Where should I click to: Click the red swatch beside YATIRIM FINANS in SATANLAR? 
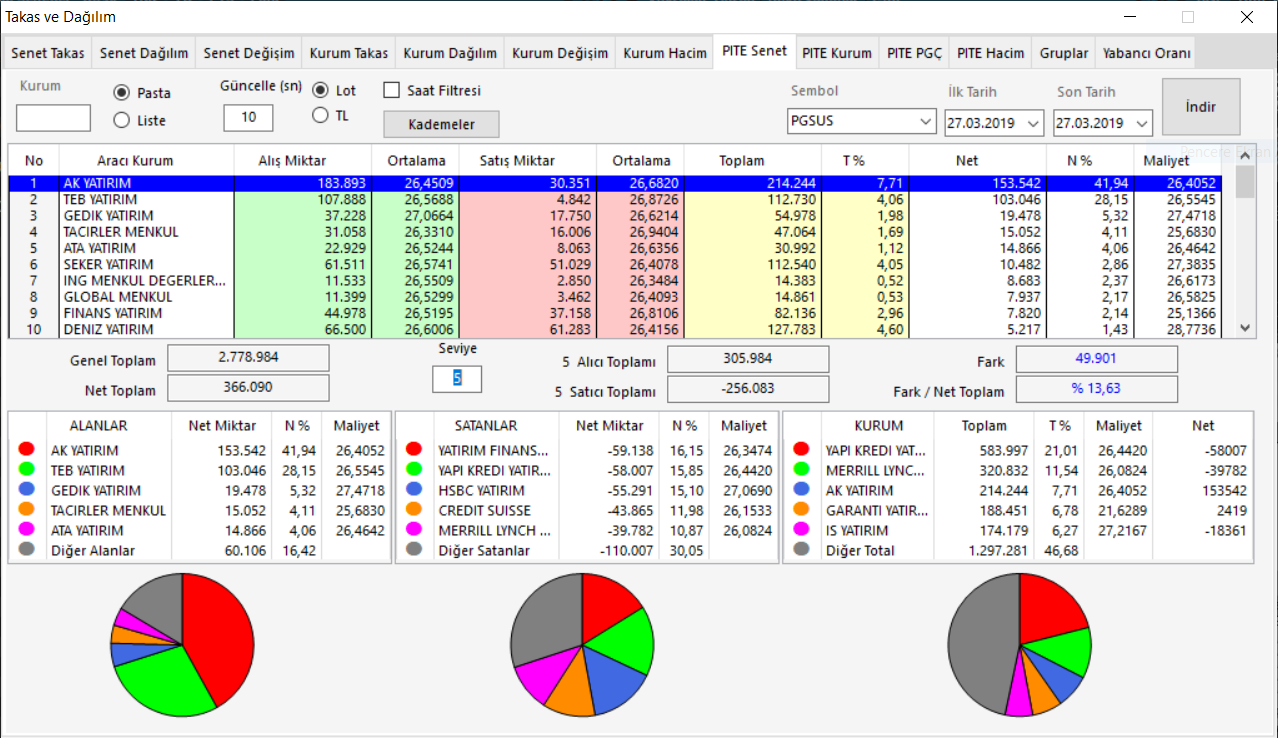[414, 450]
